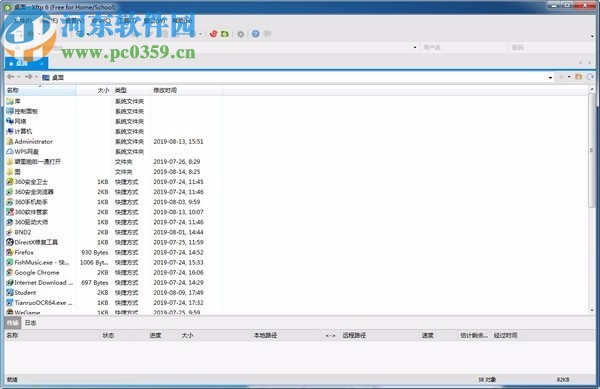
Task: Sort by the 大小 column header
Action: pos(93,90)
